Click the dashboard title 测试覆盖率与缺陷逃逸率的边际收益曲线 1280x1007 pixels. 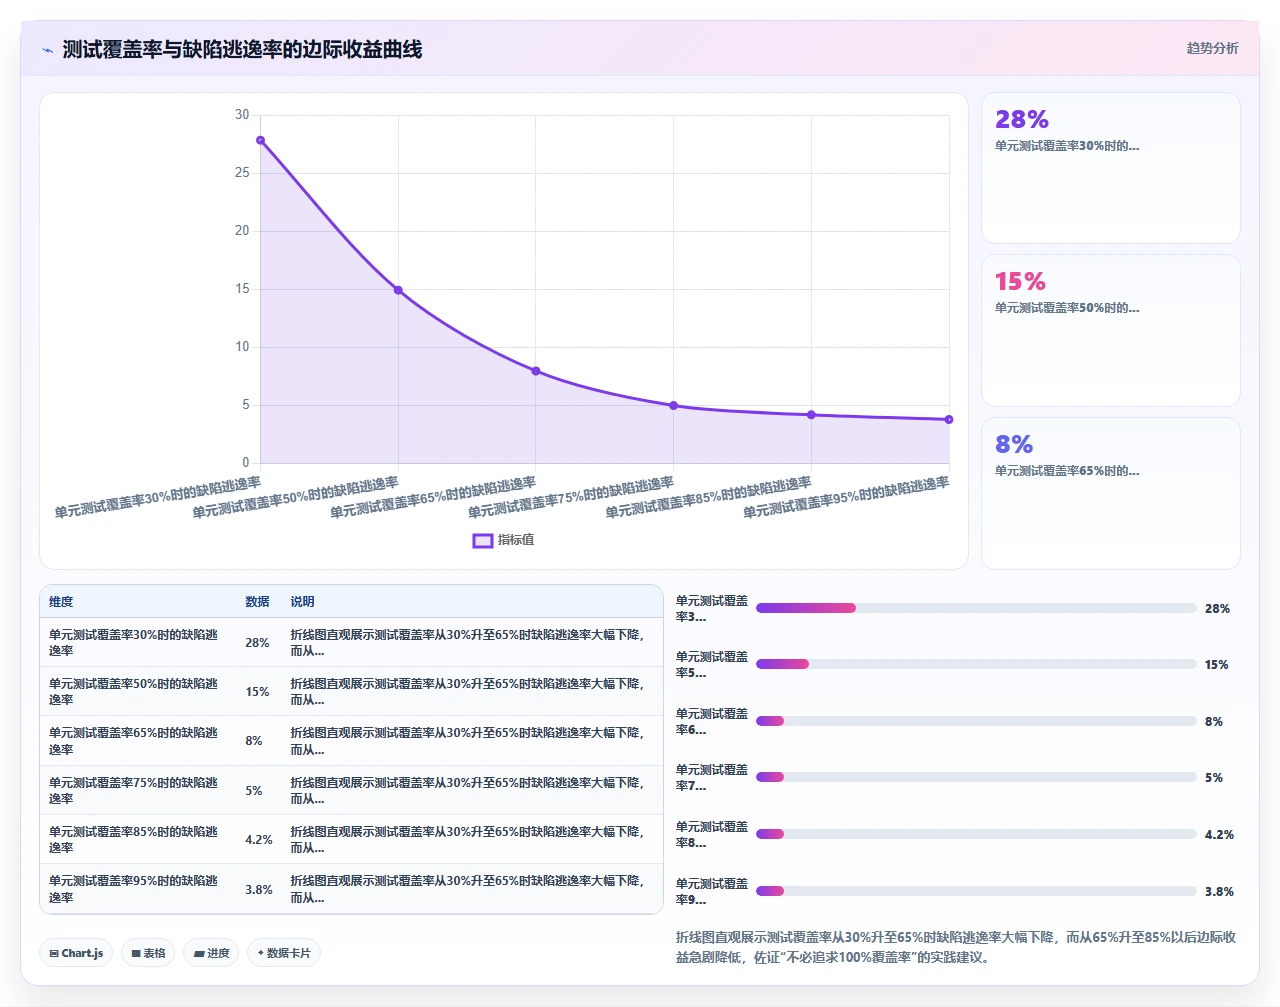pyautogui.click(x=242, y=49)
